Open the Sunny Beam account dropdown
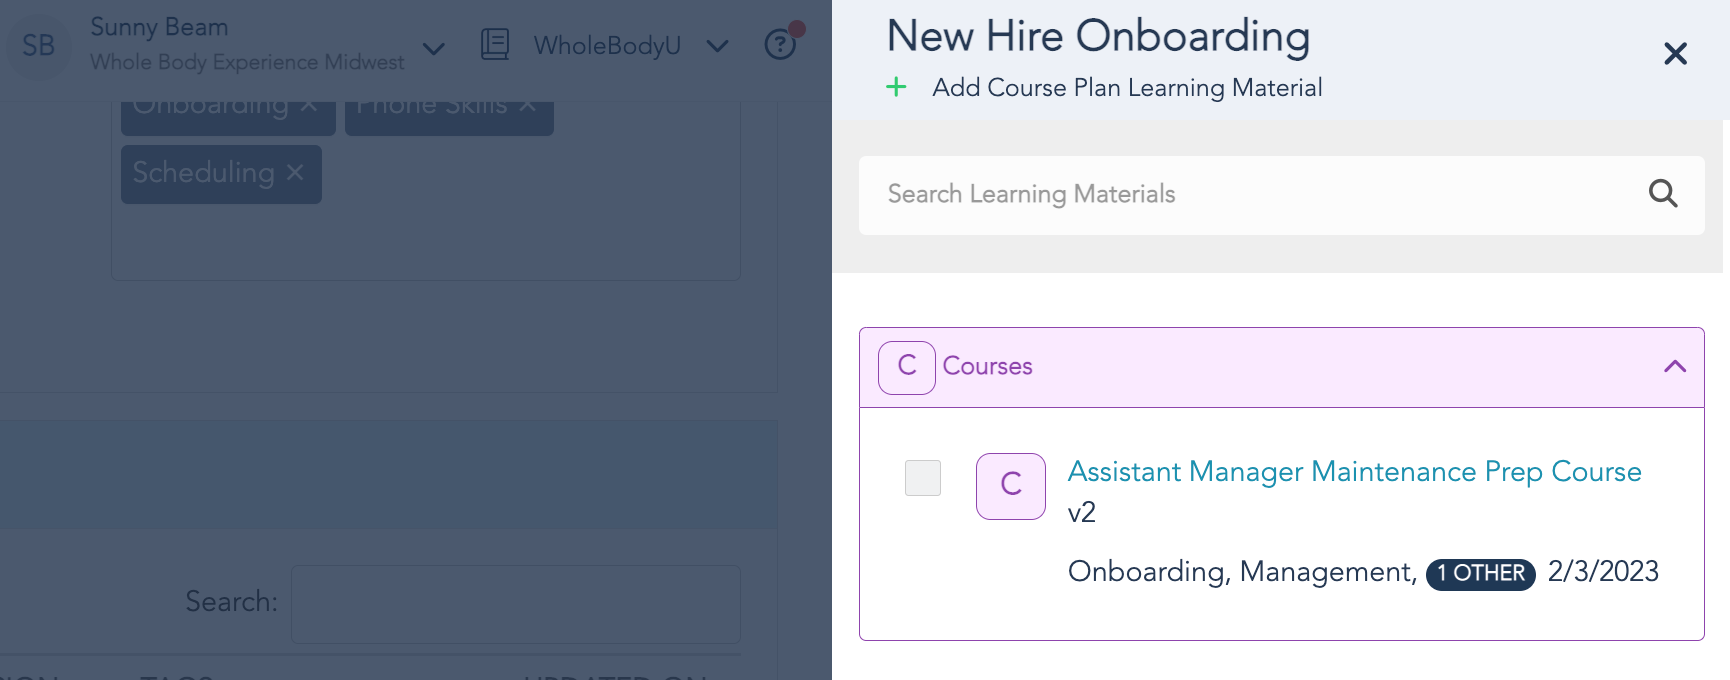Viewport: 1730px width, 680px height. coord(433,48)
